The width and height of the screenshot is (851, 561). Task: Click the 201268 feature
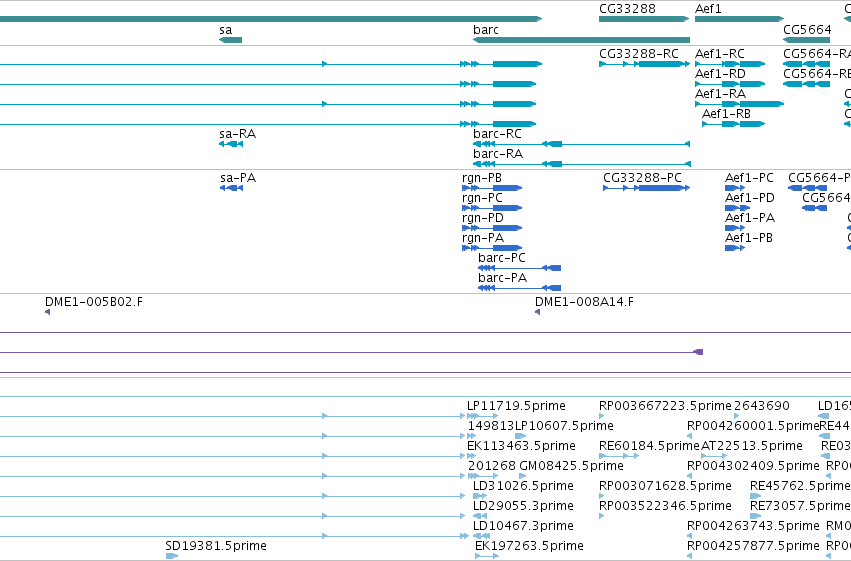pos(482,476)
